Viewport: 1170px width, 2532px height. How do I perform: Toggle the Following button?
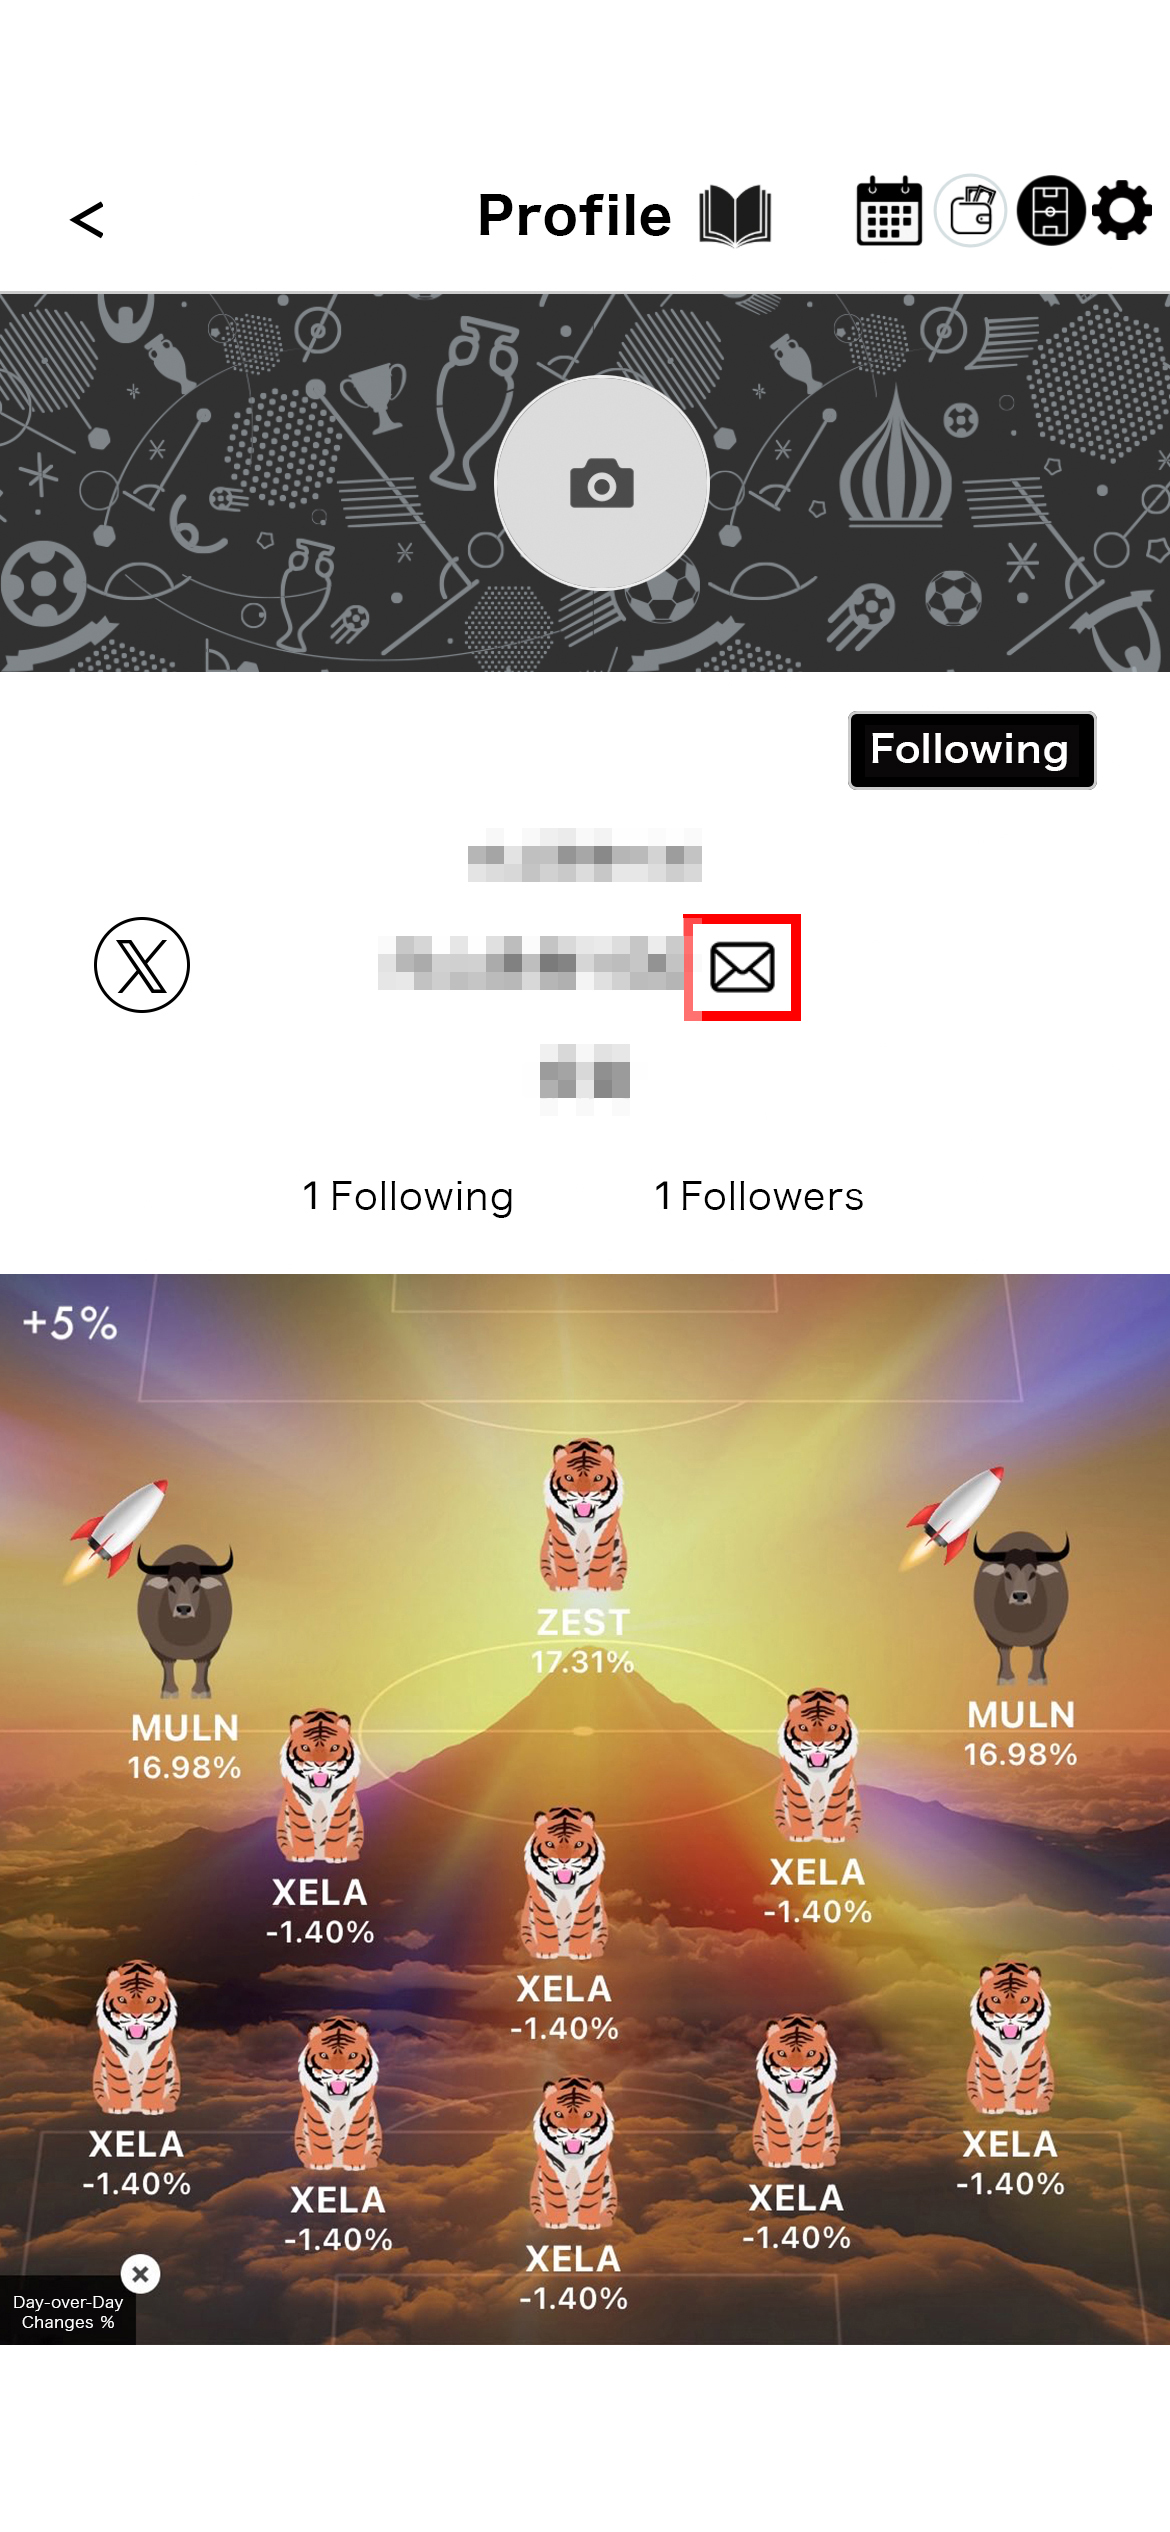(x=972, y=750)
